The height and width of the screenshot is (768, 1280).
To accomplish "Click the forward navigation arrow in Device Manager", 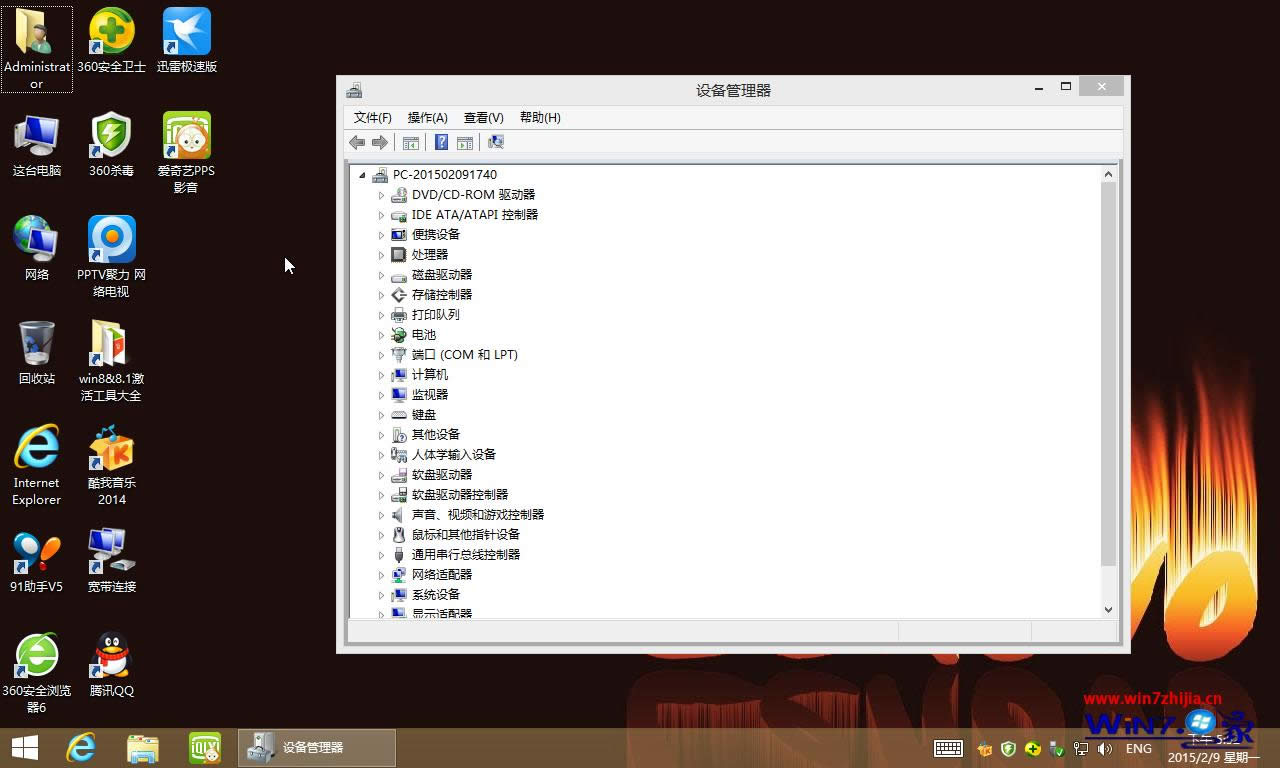I will tap(380, 142).
